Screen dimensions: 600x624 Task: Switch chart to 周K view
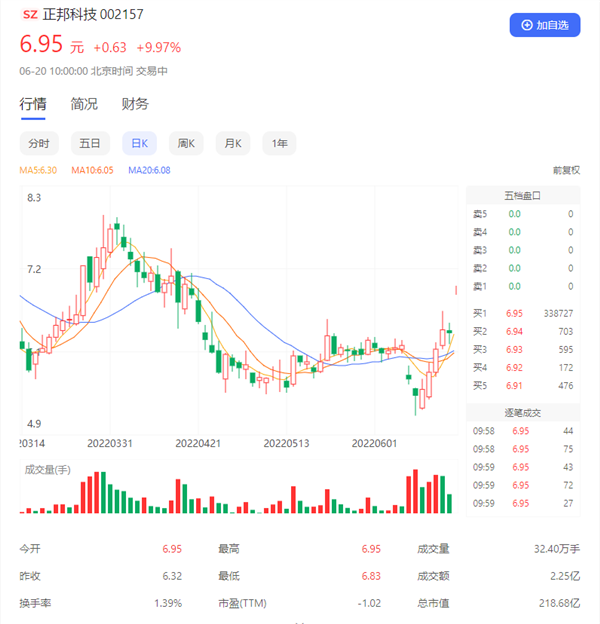[188, 144]
